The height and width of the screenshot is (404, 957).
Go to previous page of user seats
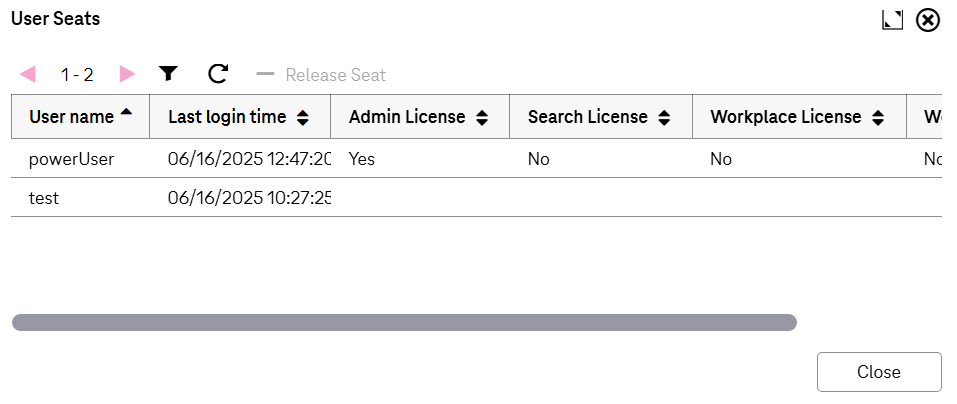click(28, 74)
